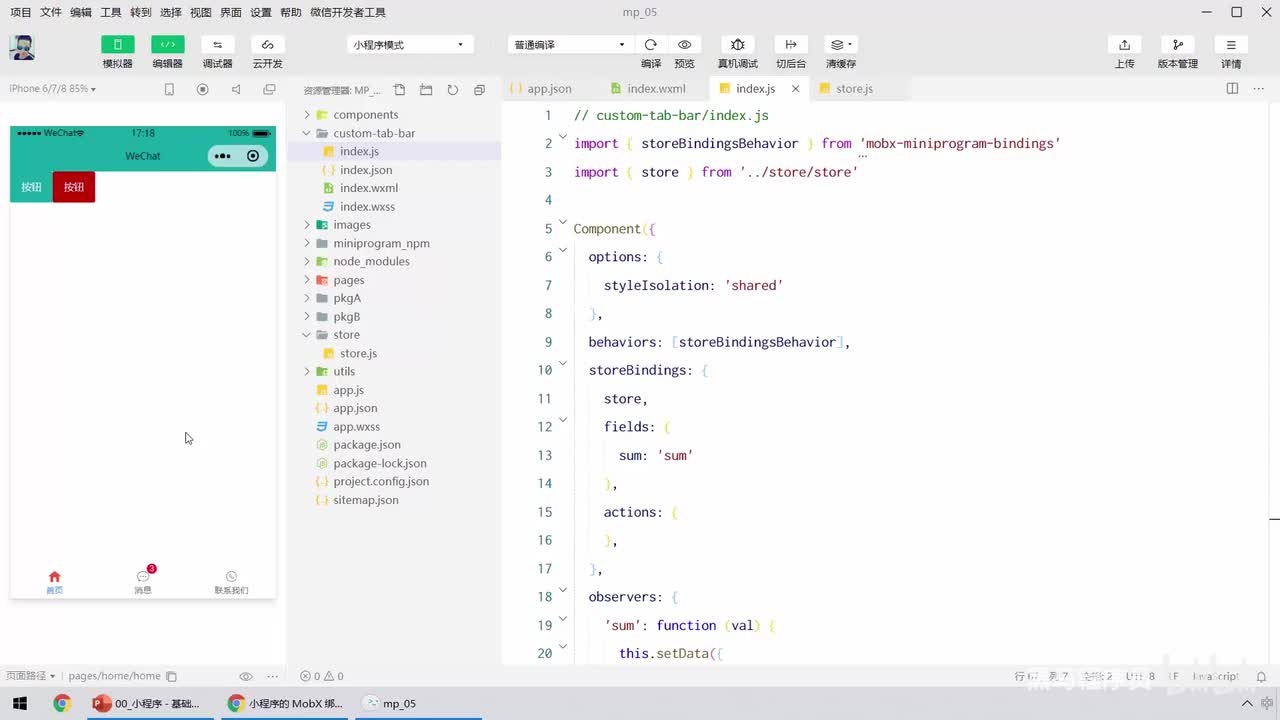The image size is (1280, 720).
Task: Close the index.js editor tab
Action: [796, 89]
